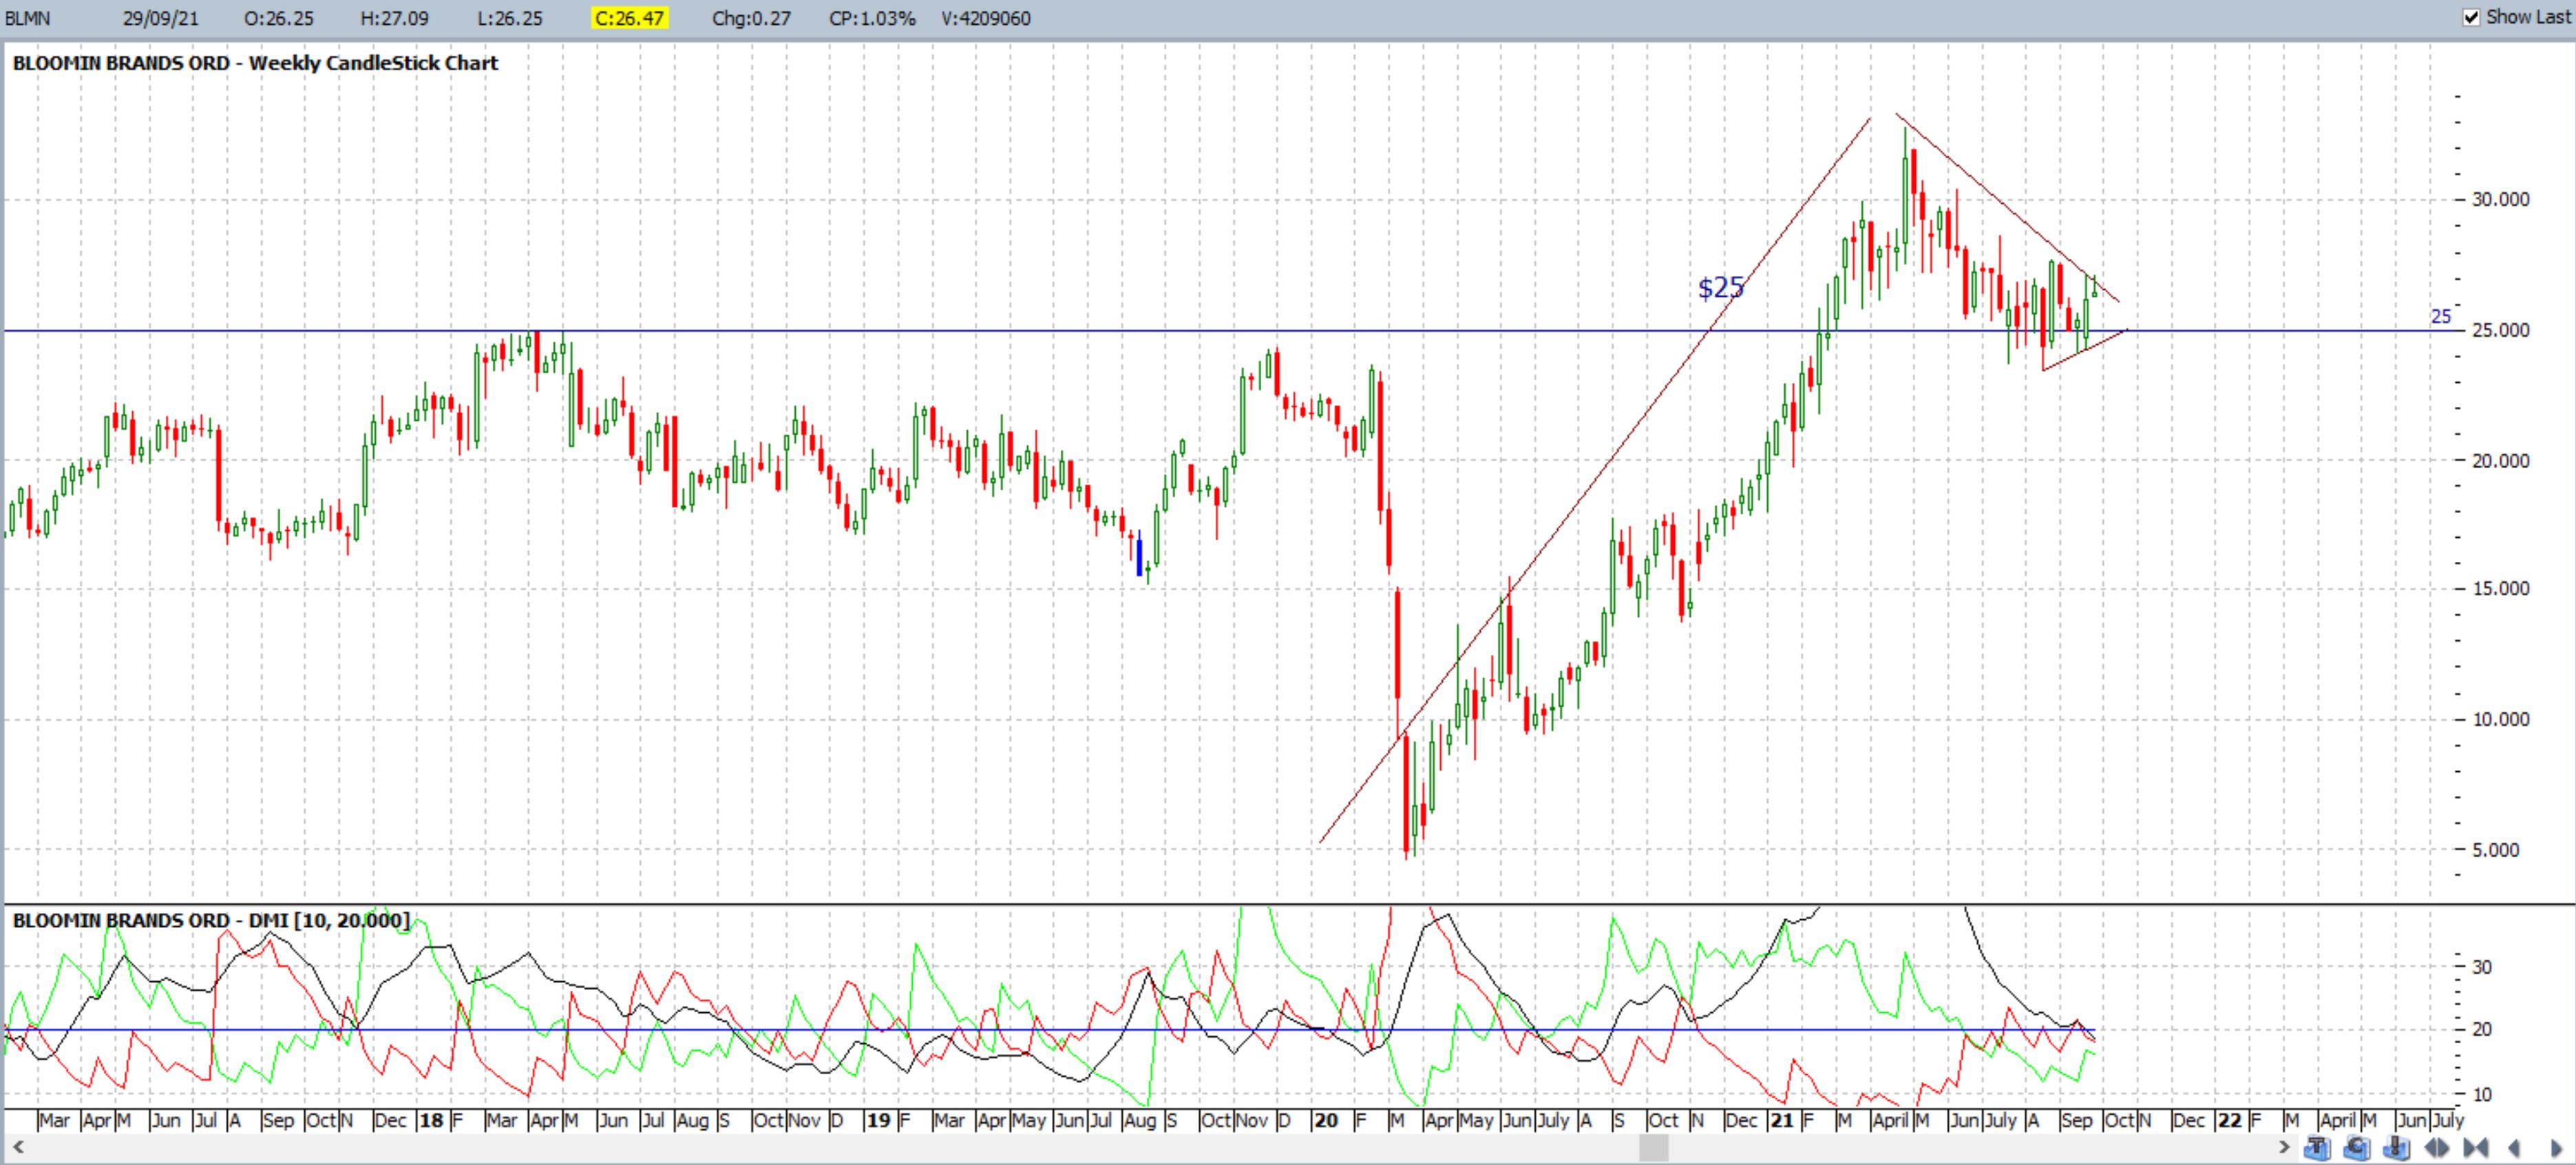Toggle the Show Last checkbox
2576x1165 pixels.
2471,17
